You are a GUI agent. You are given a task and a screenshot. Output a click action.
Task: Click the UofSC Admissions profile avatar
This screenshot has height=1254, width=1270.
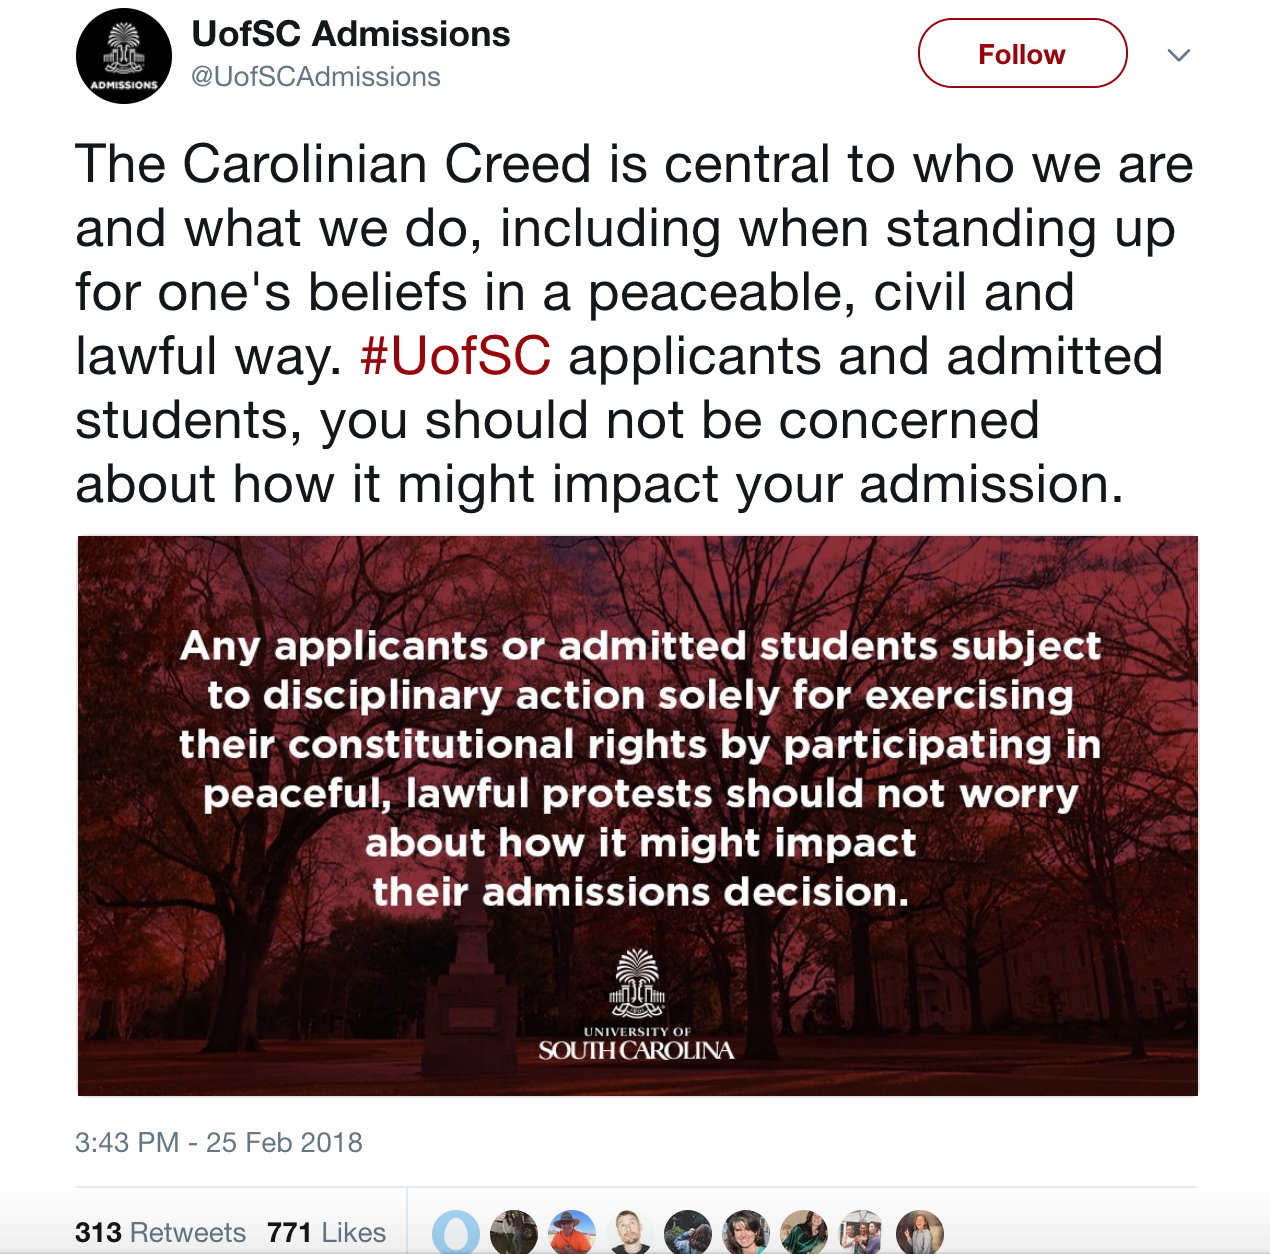124,56
